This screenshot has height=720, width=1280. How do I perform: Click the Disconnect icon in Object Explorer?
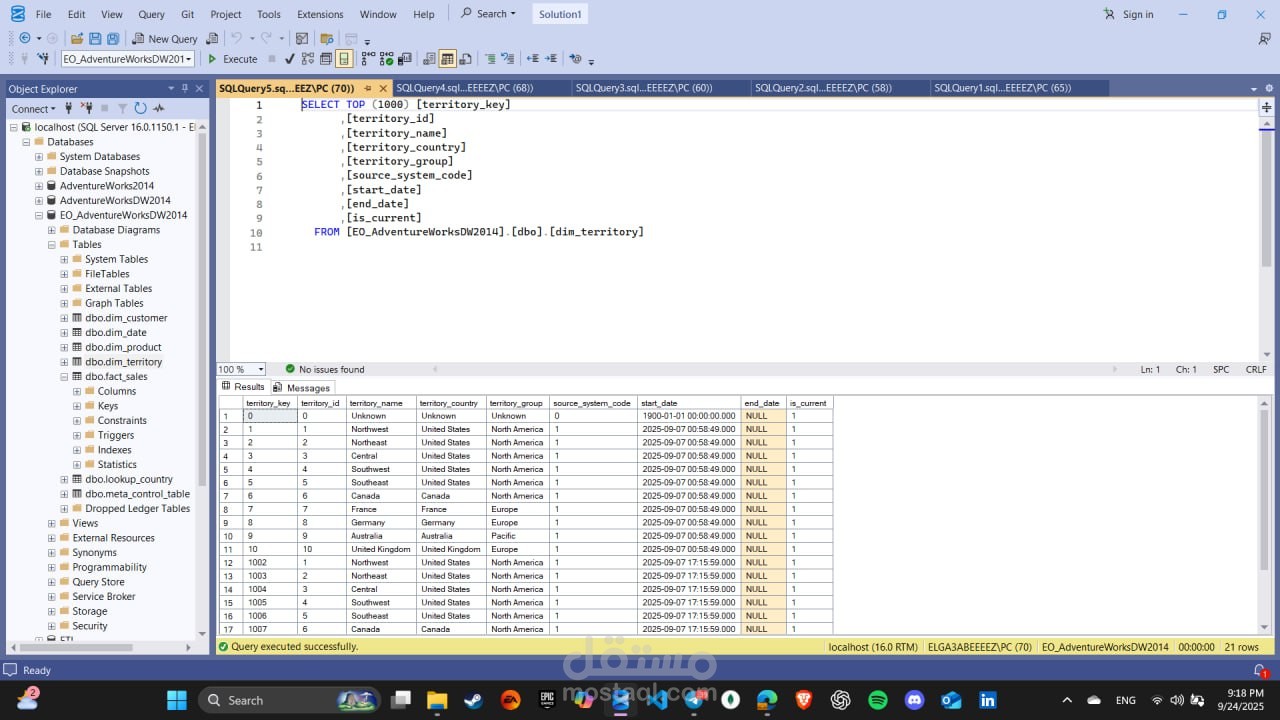pos(88,108)
